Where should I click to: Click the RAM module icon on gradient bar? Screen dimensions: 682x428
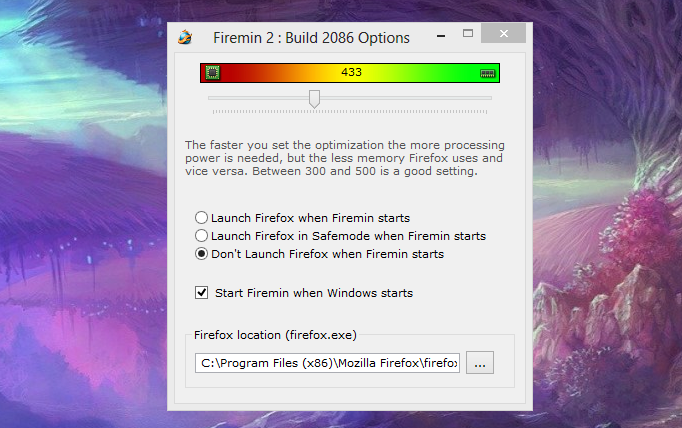(x=488, y=73)
